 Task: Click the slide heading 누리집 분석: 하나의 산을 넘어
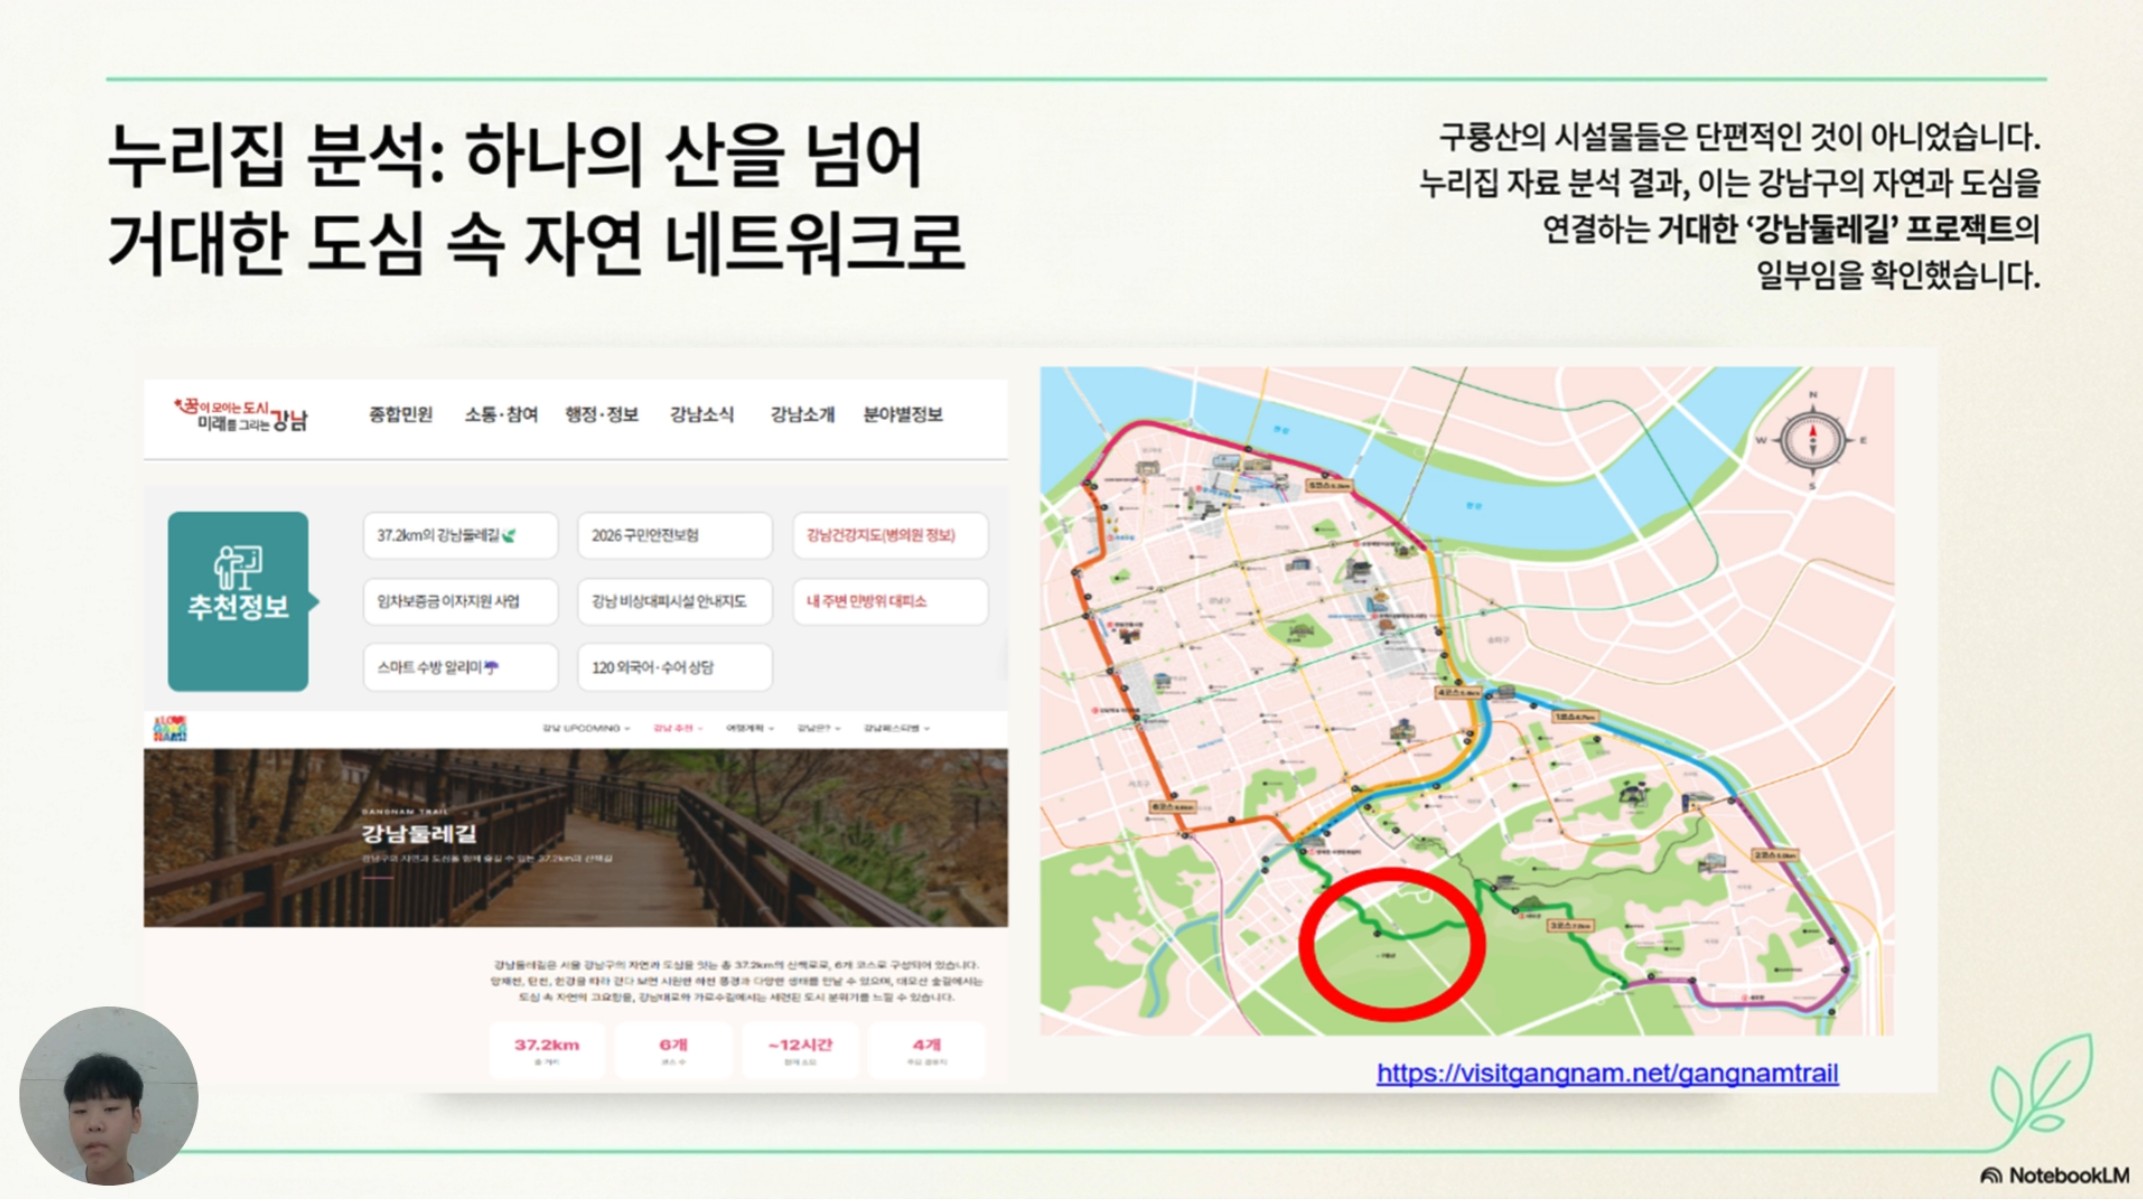tap(514, 156)
